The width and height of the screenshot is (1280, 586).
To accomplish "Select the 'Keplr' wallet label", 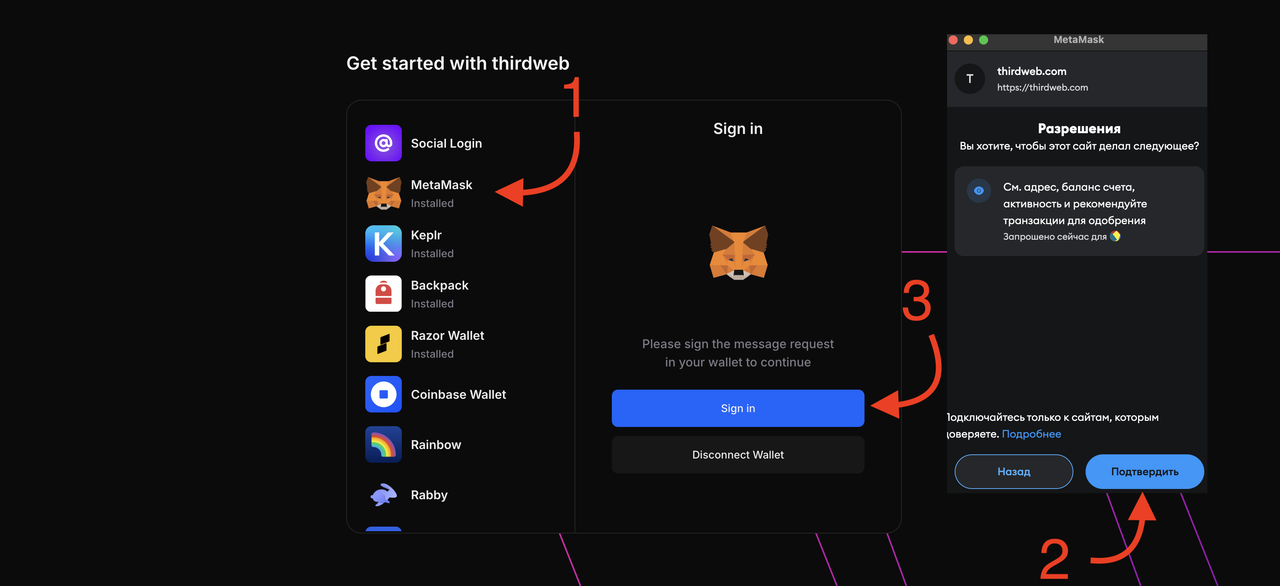I will (426, 235).
